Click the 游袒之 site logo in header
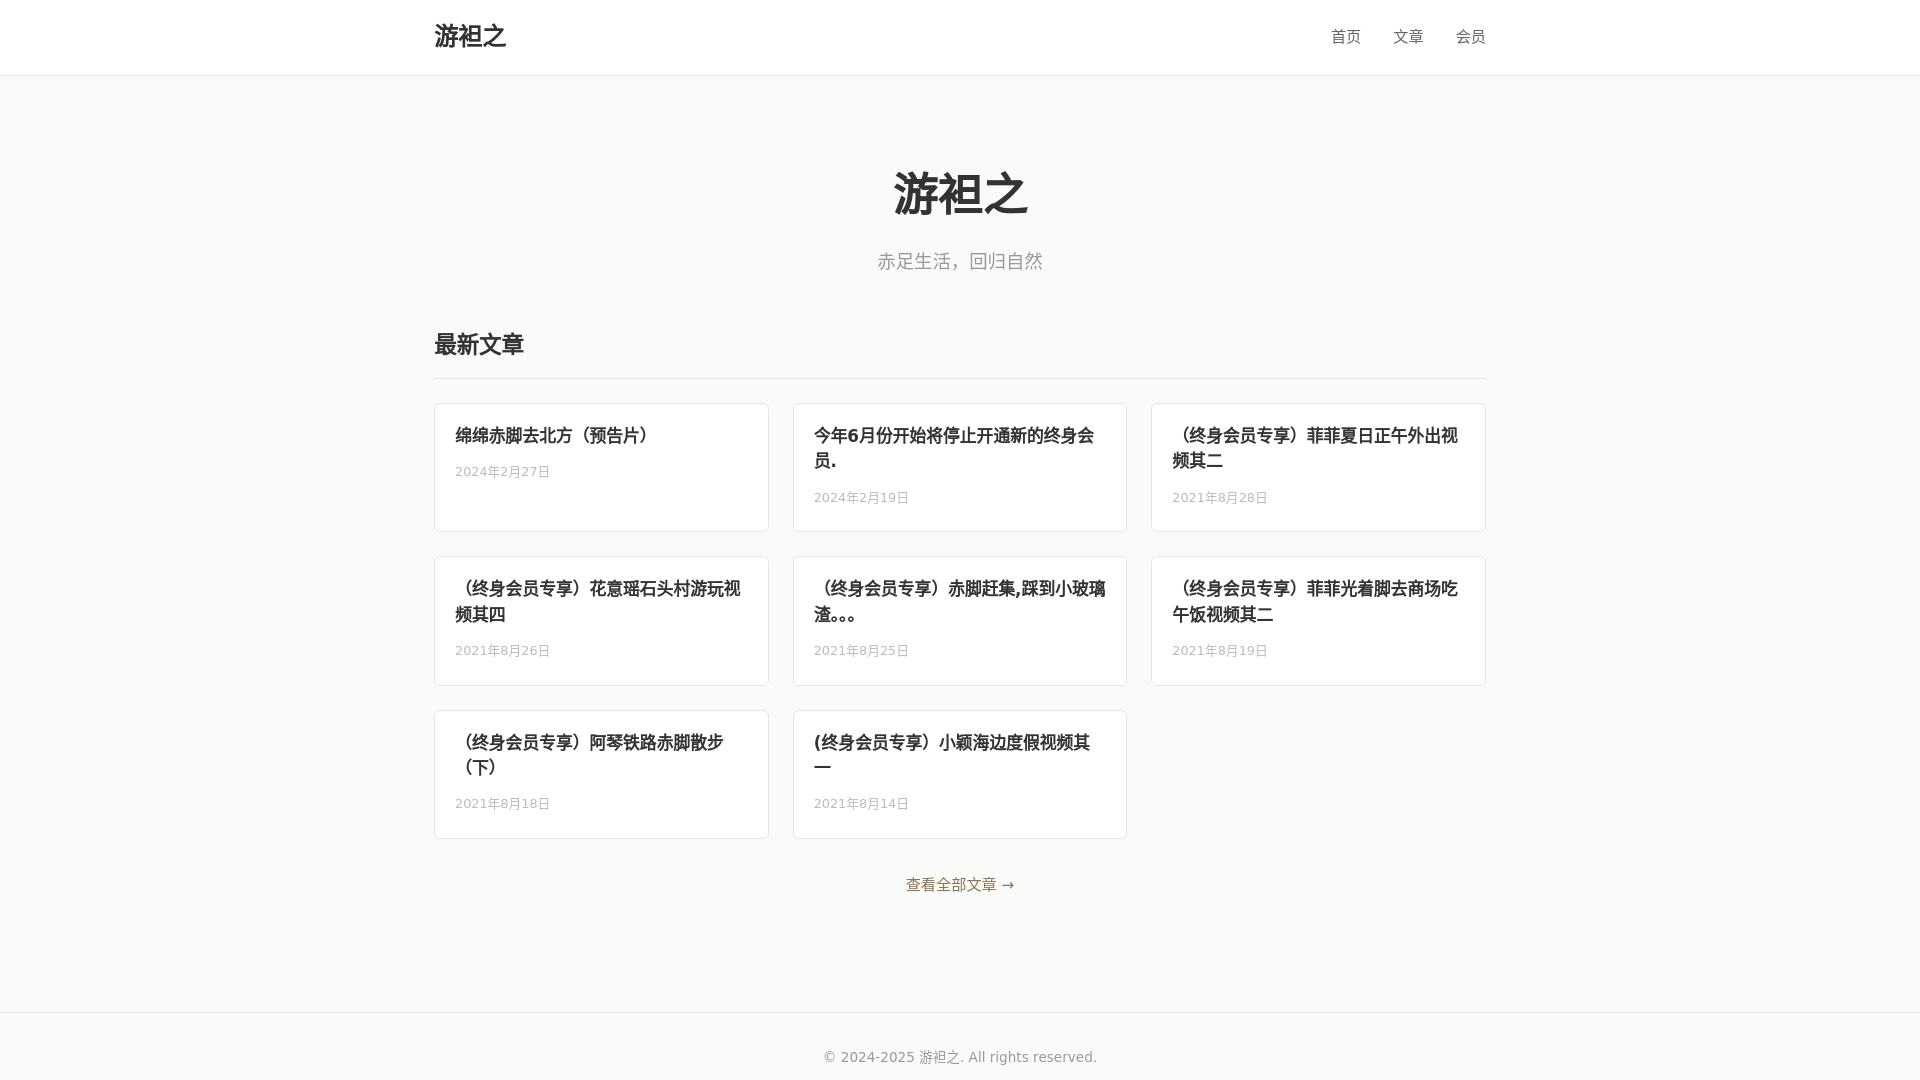Viewport: 1920px width, 1080px height. click(470, 36)
